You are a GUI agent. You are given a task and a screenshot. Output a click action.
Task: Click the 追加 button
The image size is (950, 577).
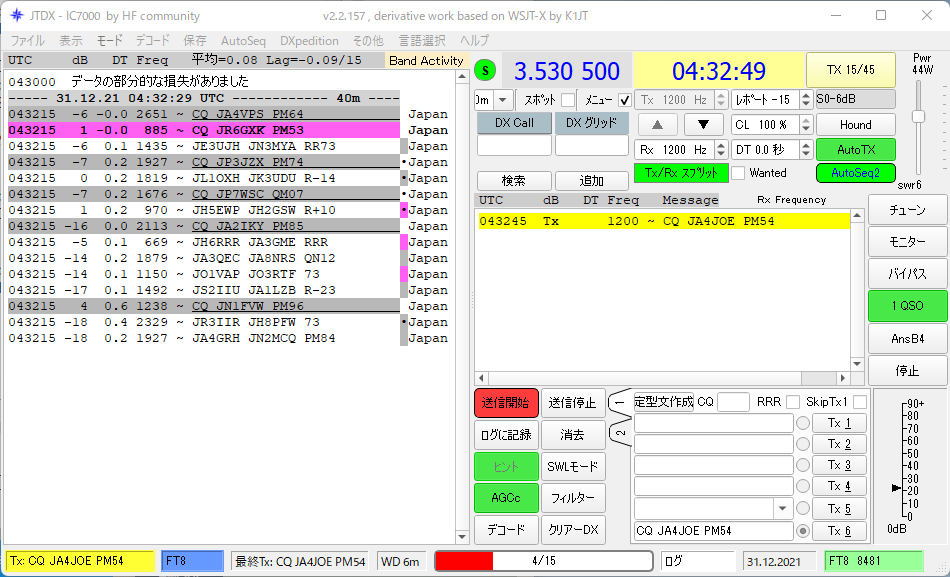591,181
